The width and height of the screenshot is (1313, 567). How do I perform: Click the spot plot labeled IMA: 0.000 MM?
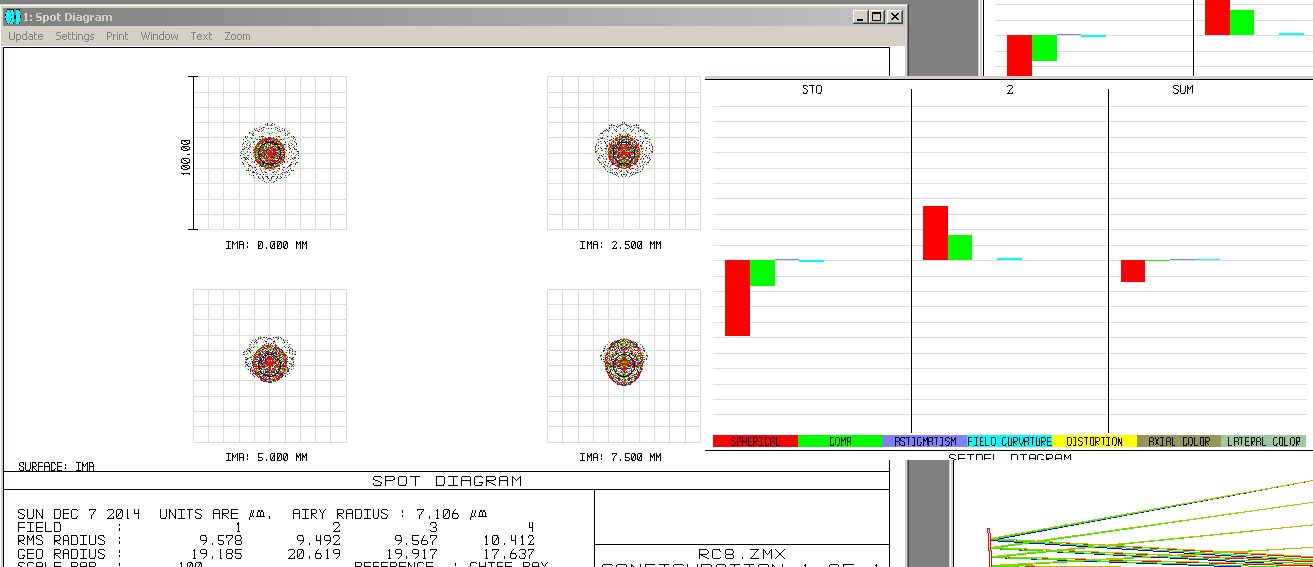[x=270, y=152]
